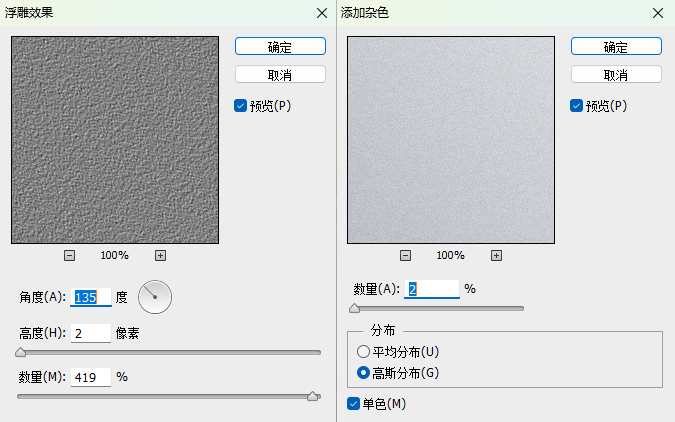Click the 分布 group label

(383, 330)
